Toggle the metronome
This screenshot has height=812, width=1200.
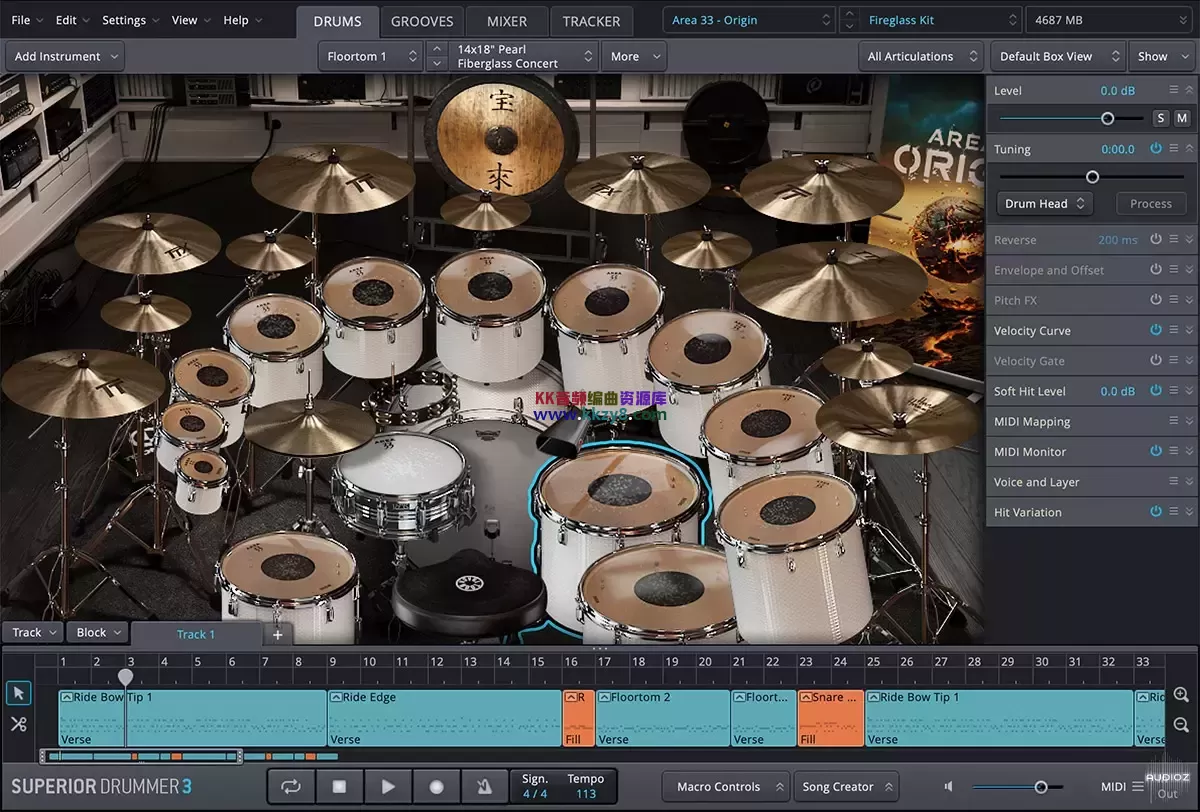(x=485, y=787)
